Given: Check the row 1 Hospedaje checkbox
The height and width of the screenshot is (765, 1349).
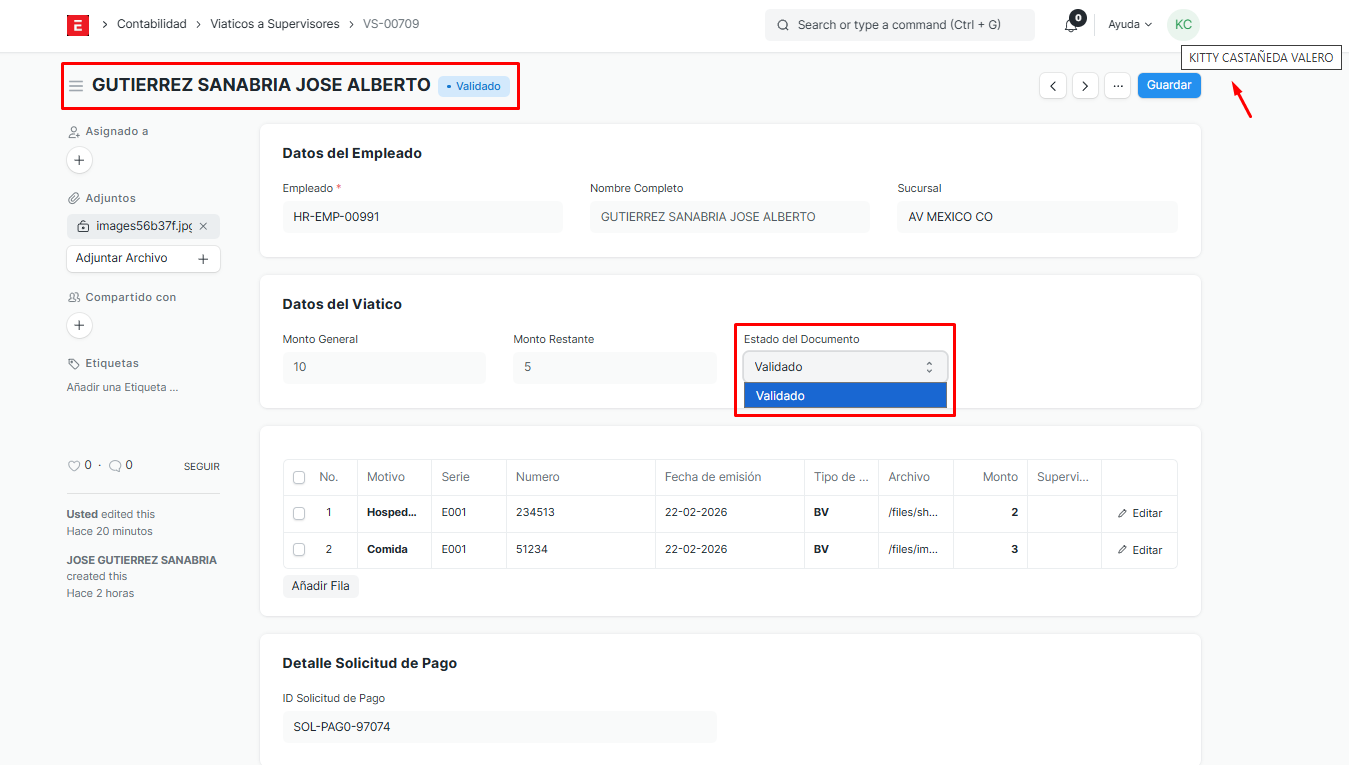Looking at the screenshot, I should tap(299, 513).
